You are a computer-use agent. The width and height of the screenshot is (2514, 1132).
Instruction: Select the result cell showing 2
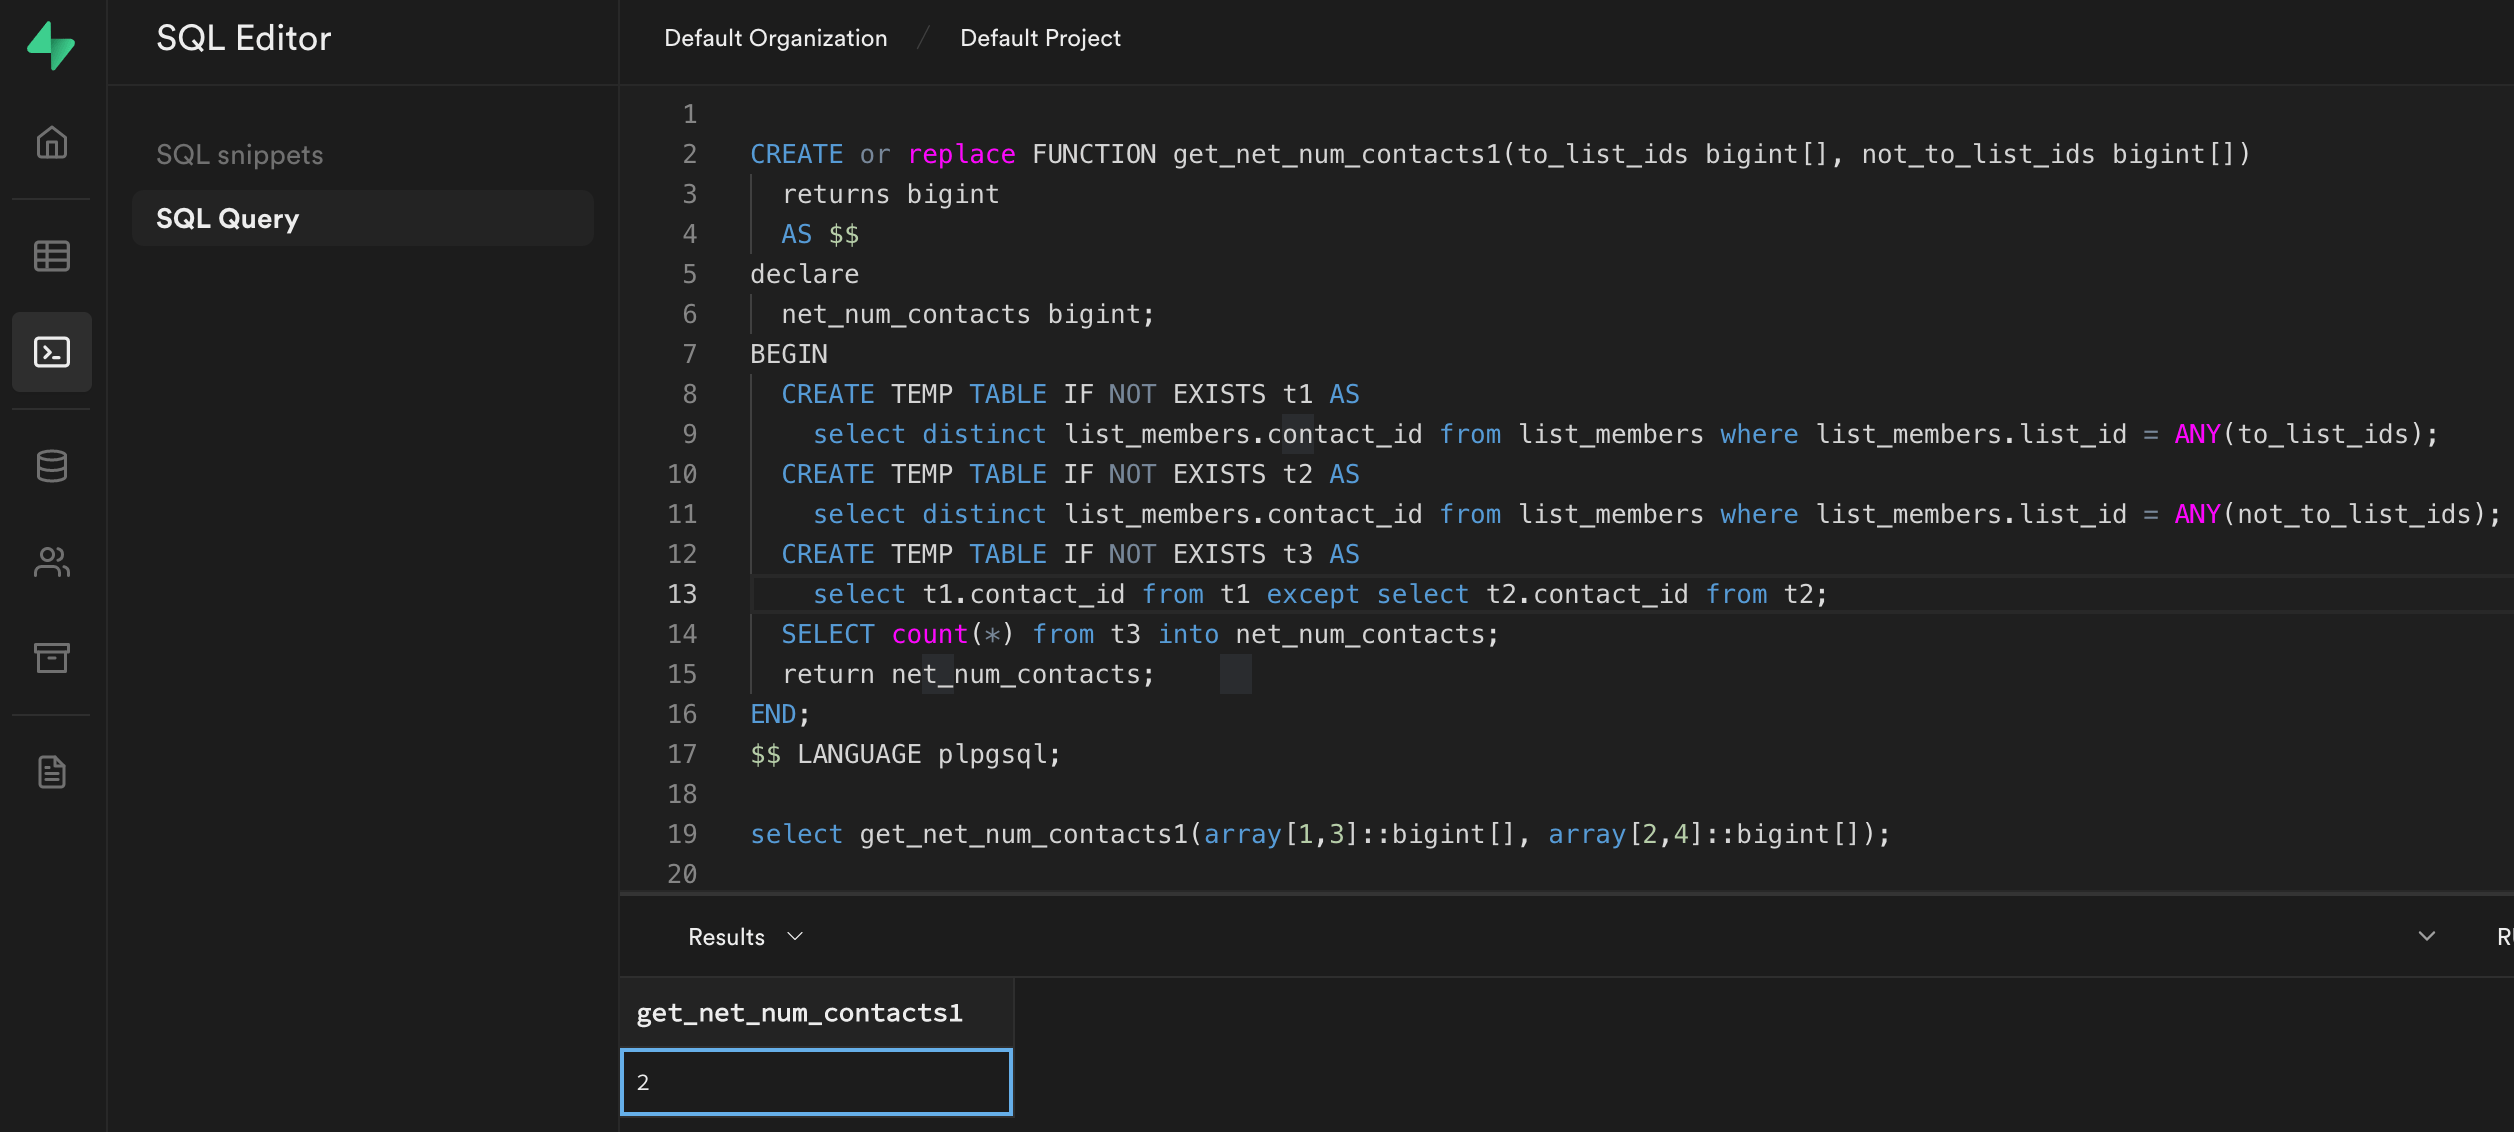tap(815, 1081)
